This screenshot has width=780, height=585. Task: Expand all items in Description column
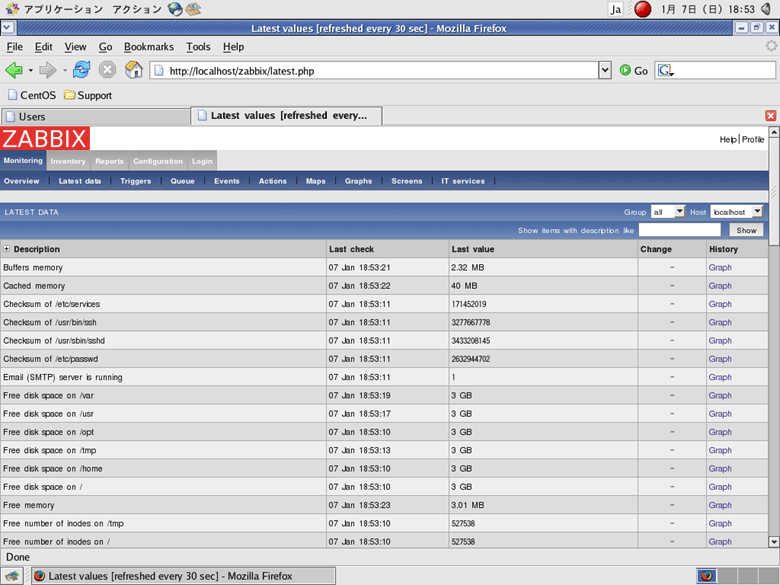pos(7,249)
